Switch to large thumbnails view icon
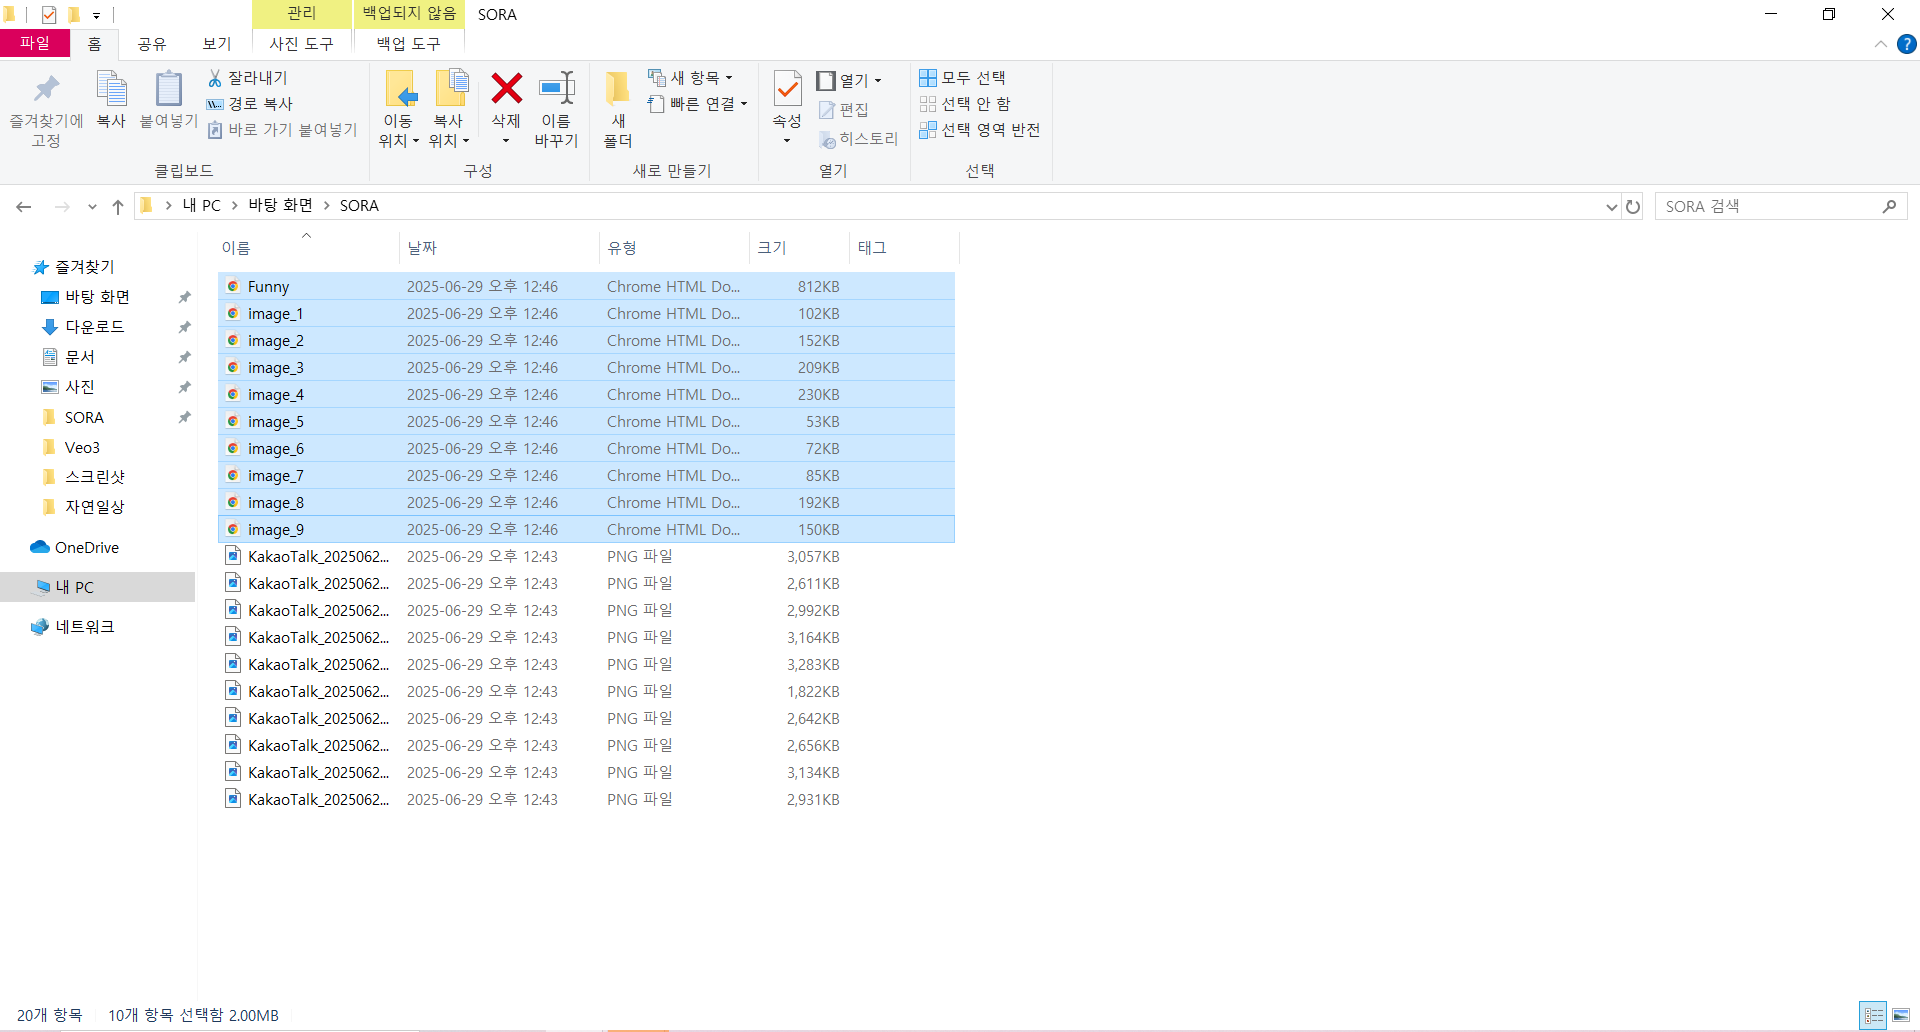The image size is (1920, 1032). click(x=1901, y=1015)
